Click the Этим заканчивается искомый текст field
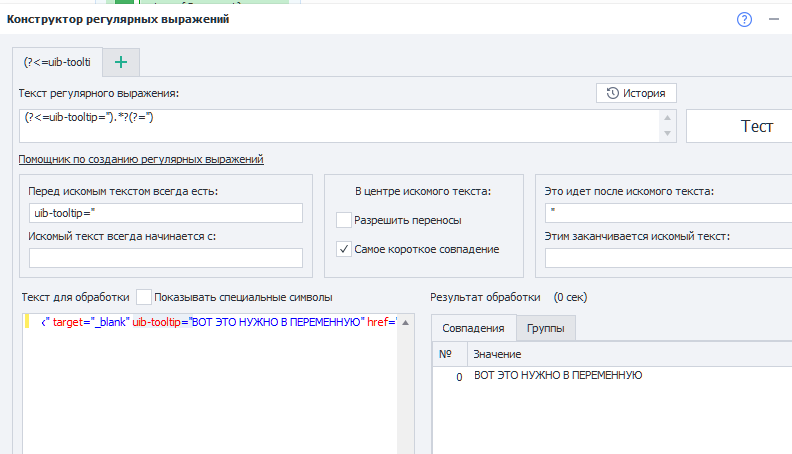 point(665,258)
